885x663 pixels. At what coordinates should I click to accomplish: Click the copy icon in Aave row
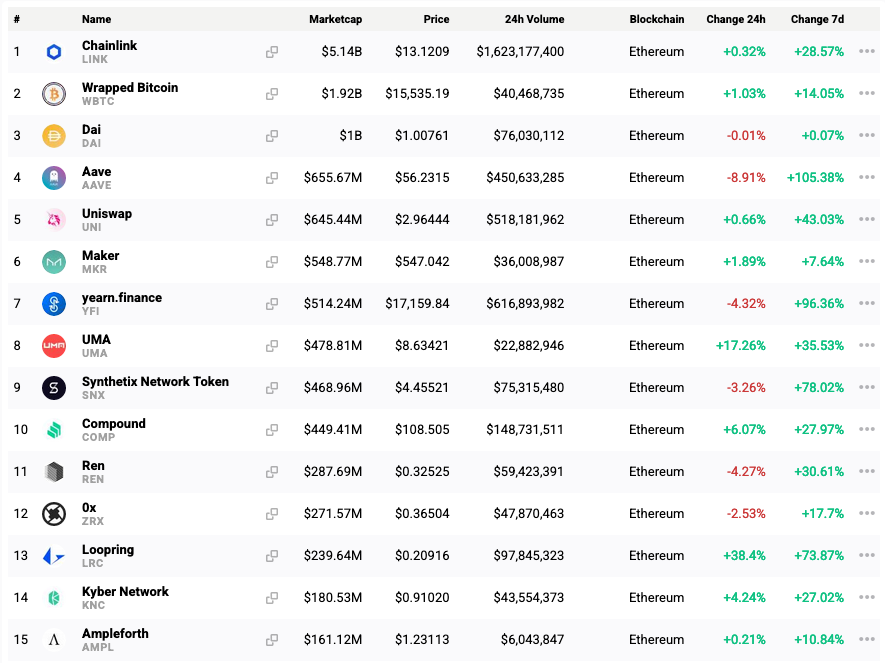[x=272, y=178]
